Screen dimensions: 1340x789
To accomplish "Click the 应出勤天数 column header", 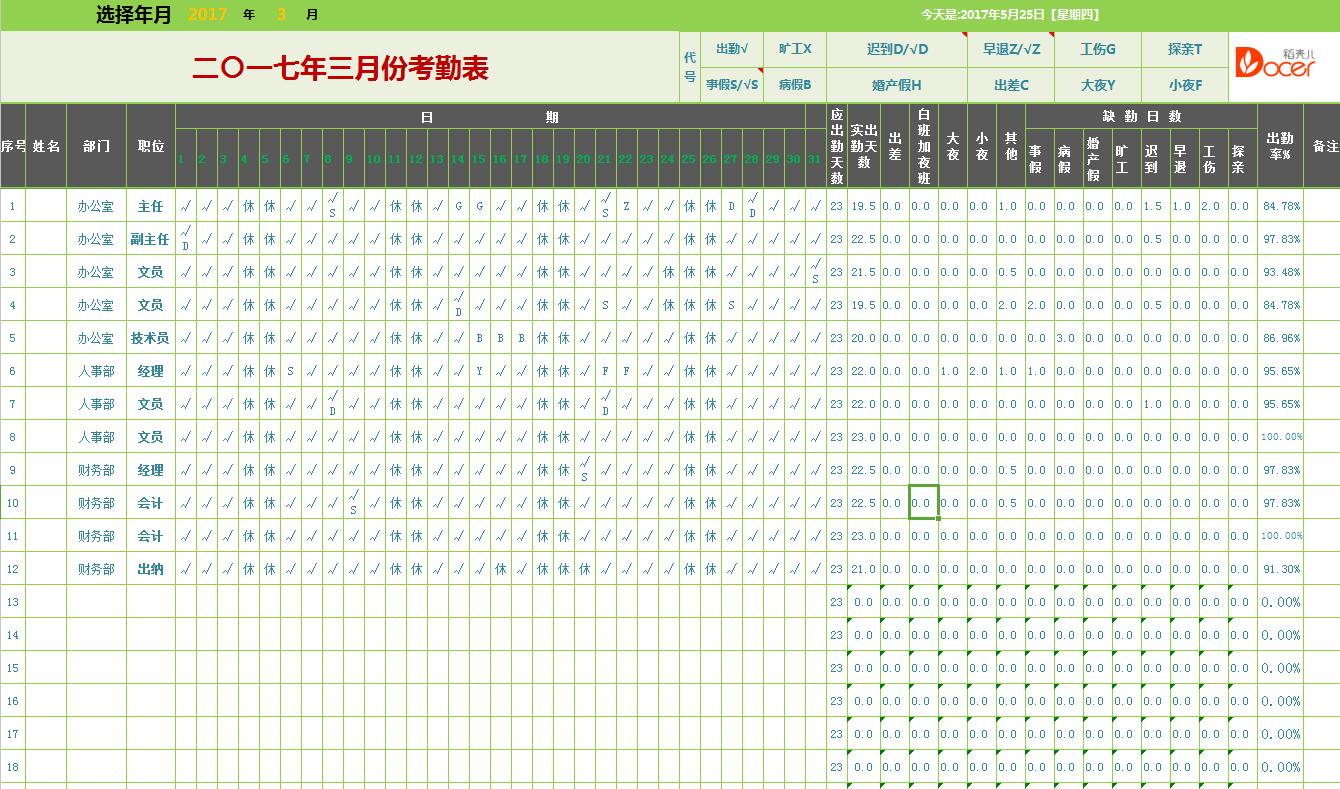I will coord(837,146).
